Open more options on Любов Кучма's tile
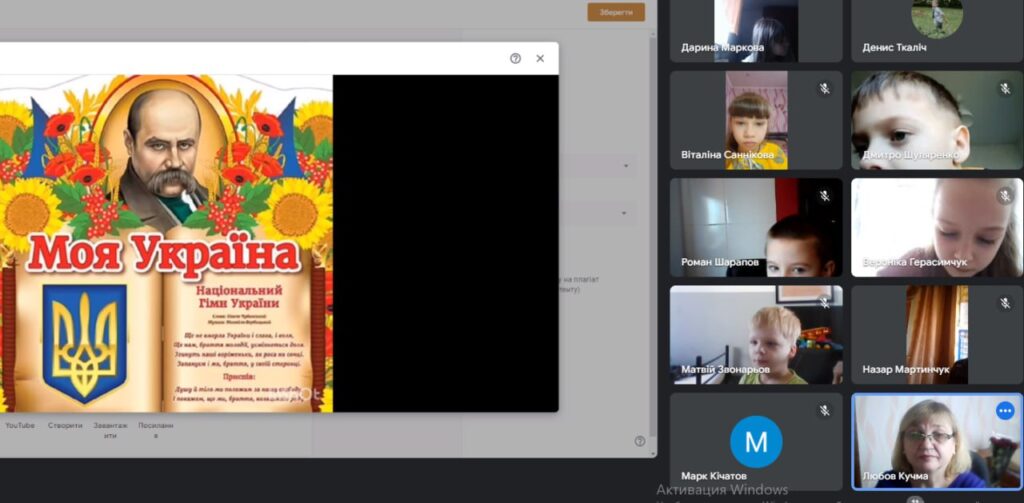 tap(1005, 410)
